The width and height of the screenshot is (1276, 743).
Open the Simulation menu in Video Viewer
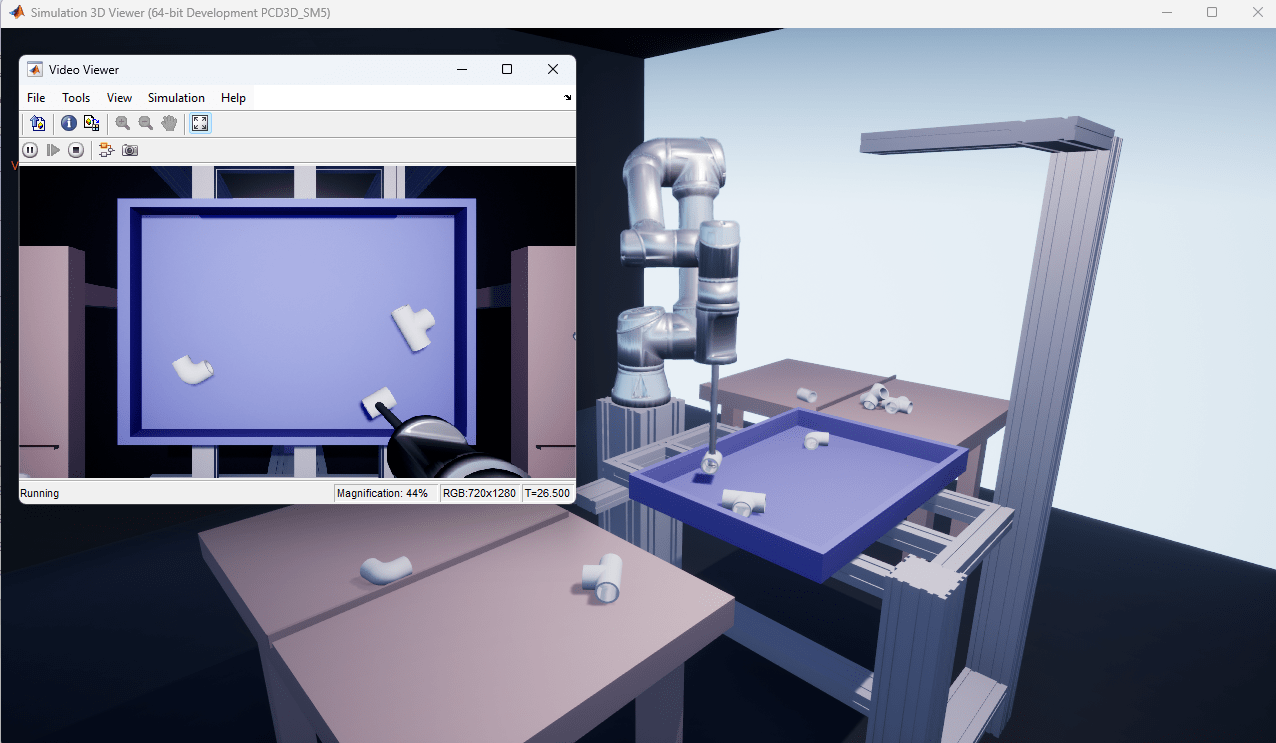coord(176,98)
